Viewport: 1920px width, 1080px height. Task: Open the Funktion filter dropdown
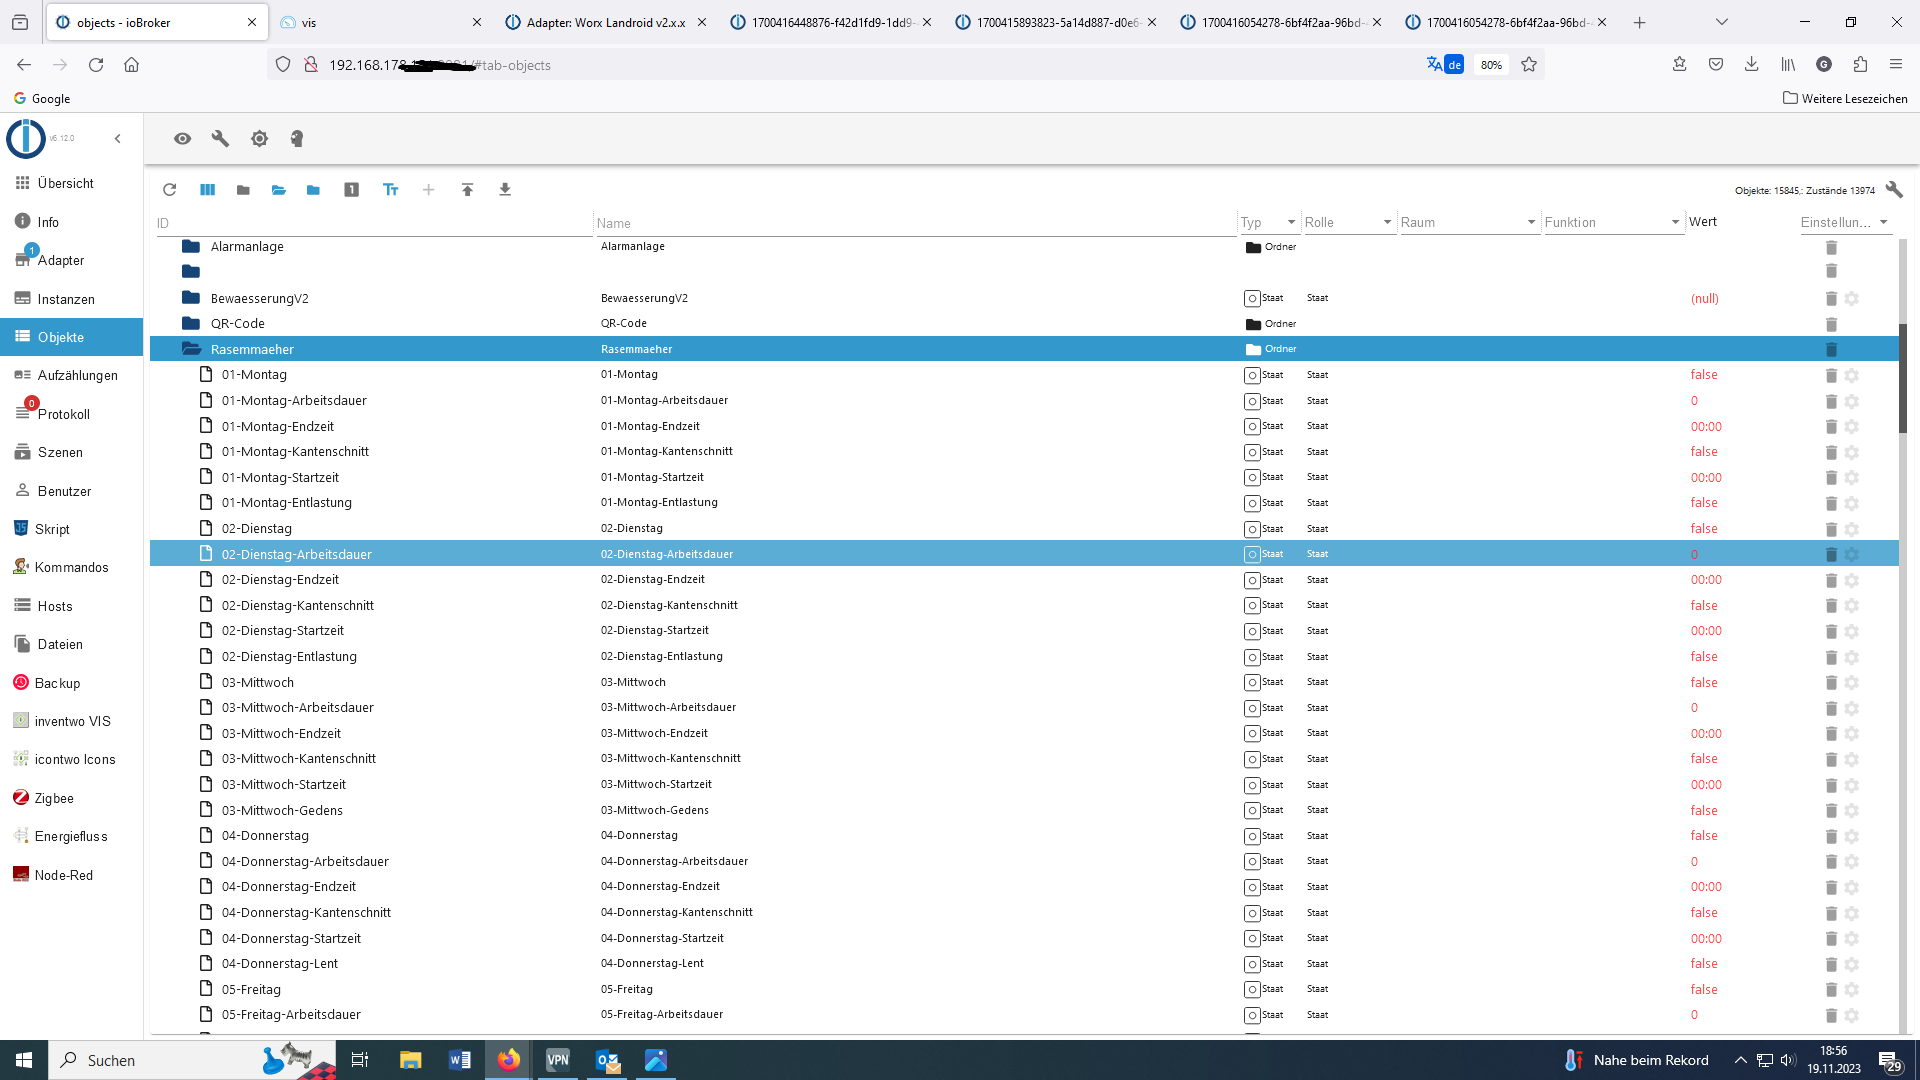click(1613, 222)
